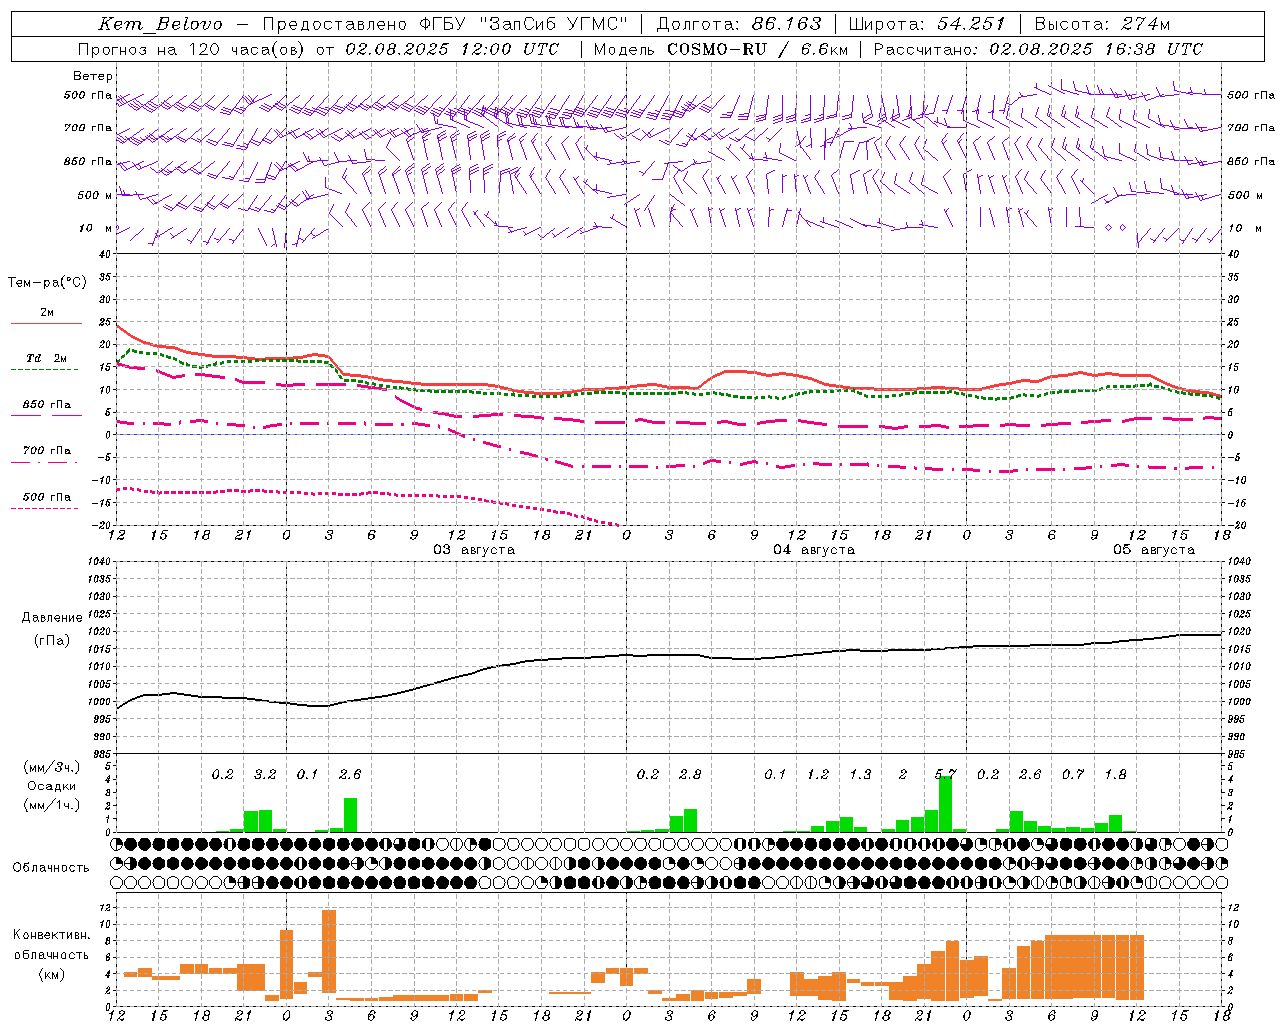This screenshot has width=1280, height=1024.
Task: Click the precipitation total 1.8
Action: 1115,775
